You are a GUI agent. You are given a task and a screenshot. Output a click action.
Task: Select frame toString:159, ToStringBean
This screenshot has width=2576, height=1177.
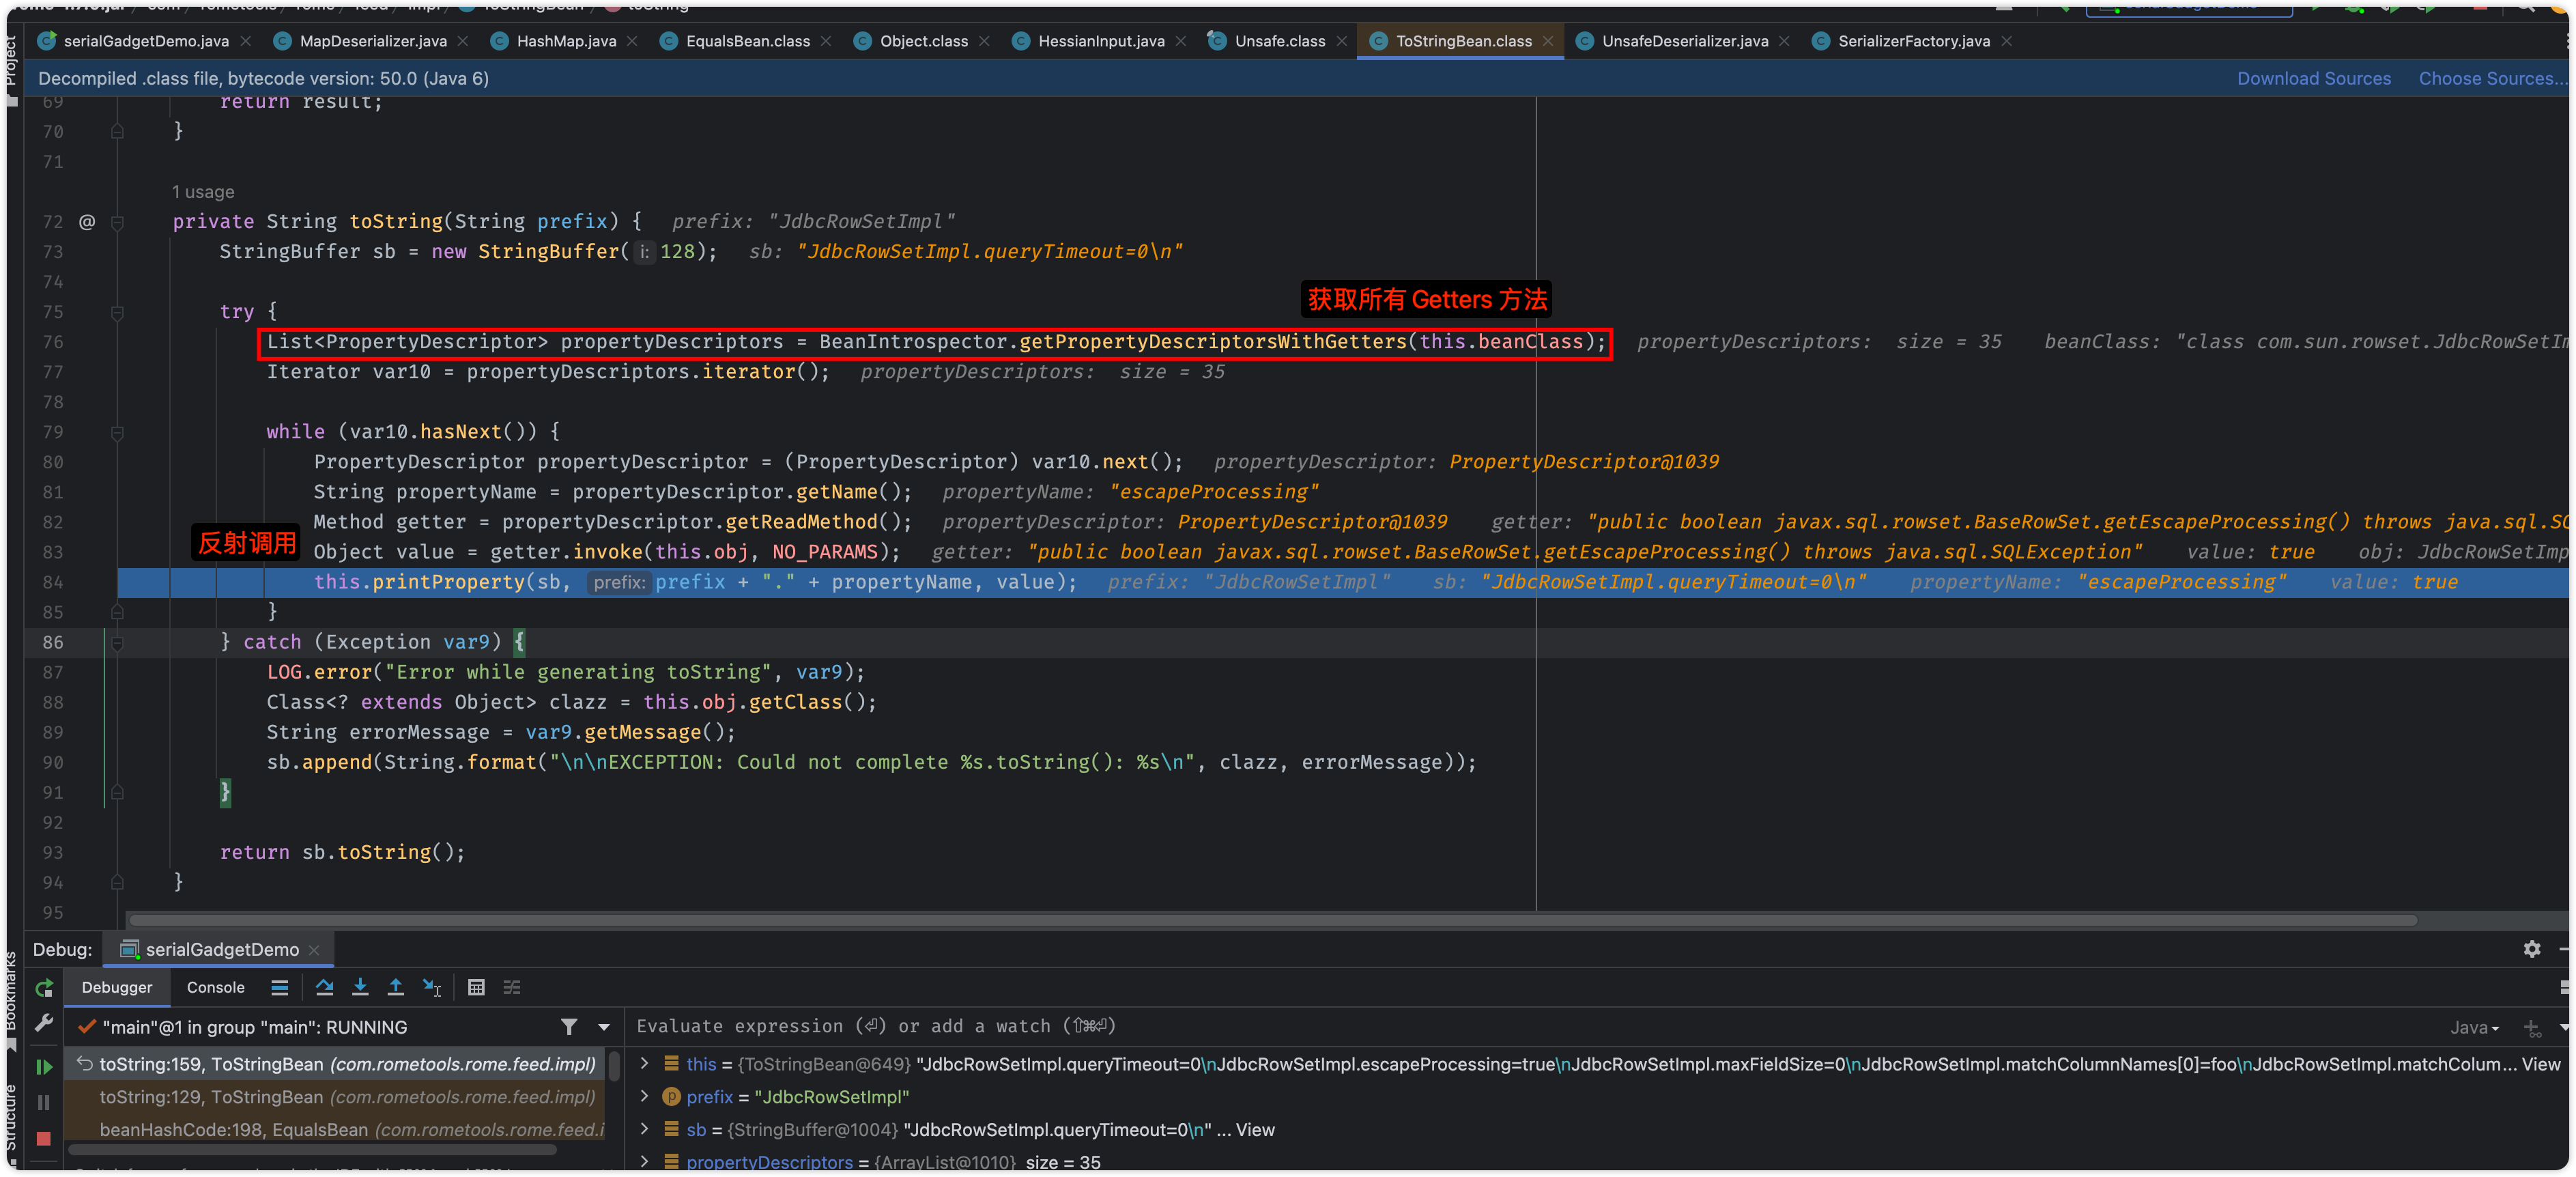(x=335, y=1064)
